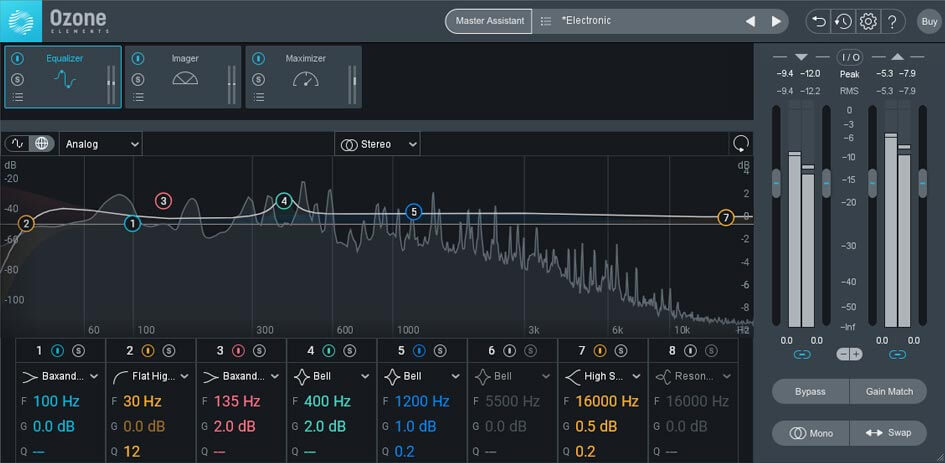Solo band 4
The height and width of the screenshot is (463, 945).
click(x=349, y=350)
